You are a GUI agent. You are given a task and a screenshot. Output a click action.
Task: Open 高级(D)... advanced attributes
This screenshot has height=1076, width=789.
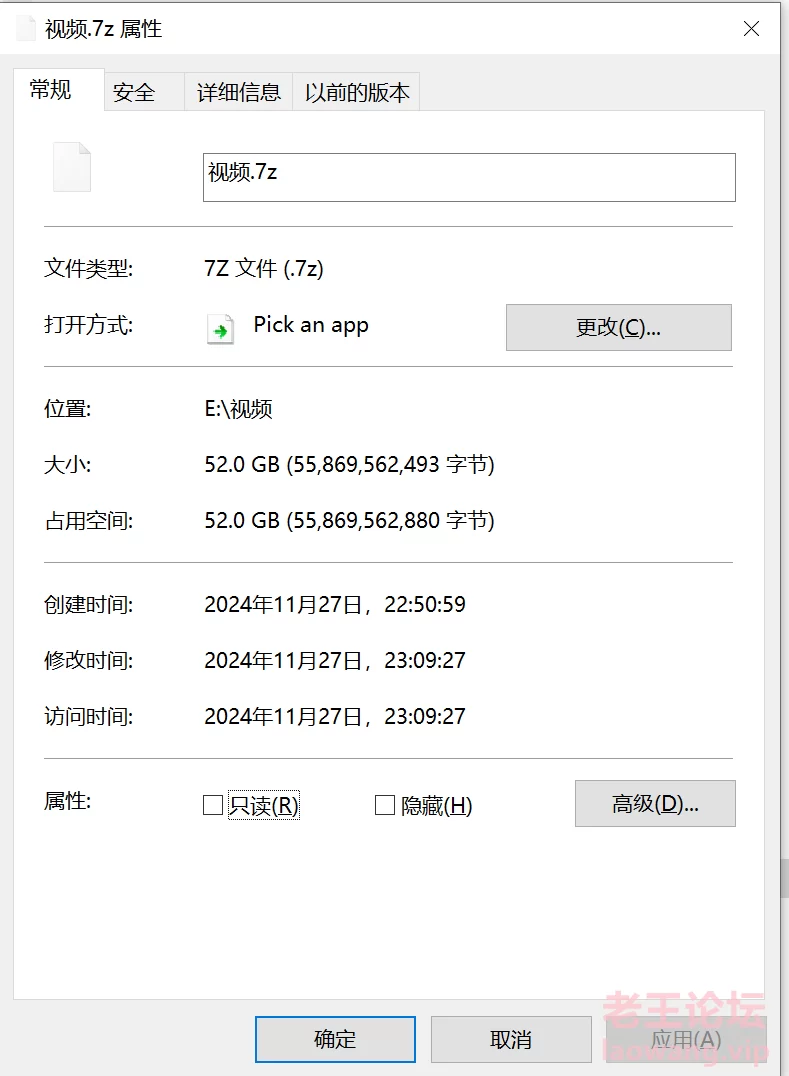tap(655, 804)
